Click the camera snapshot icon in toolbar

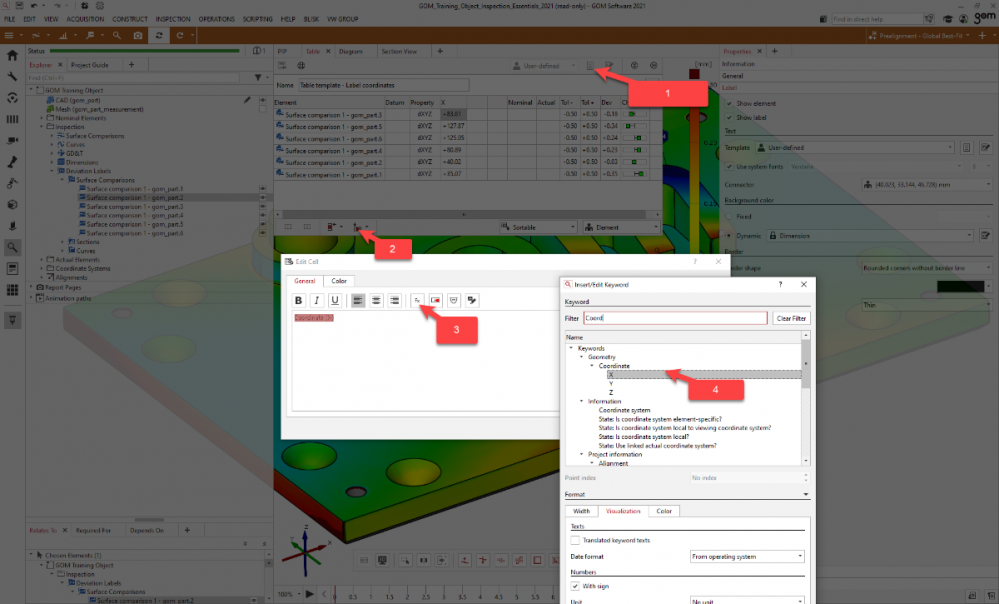pos(137,35)
